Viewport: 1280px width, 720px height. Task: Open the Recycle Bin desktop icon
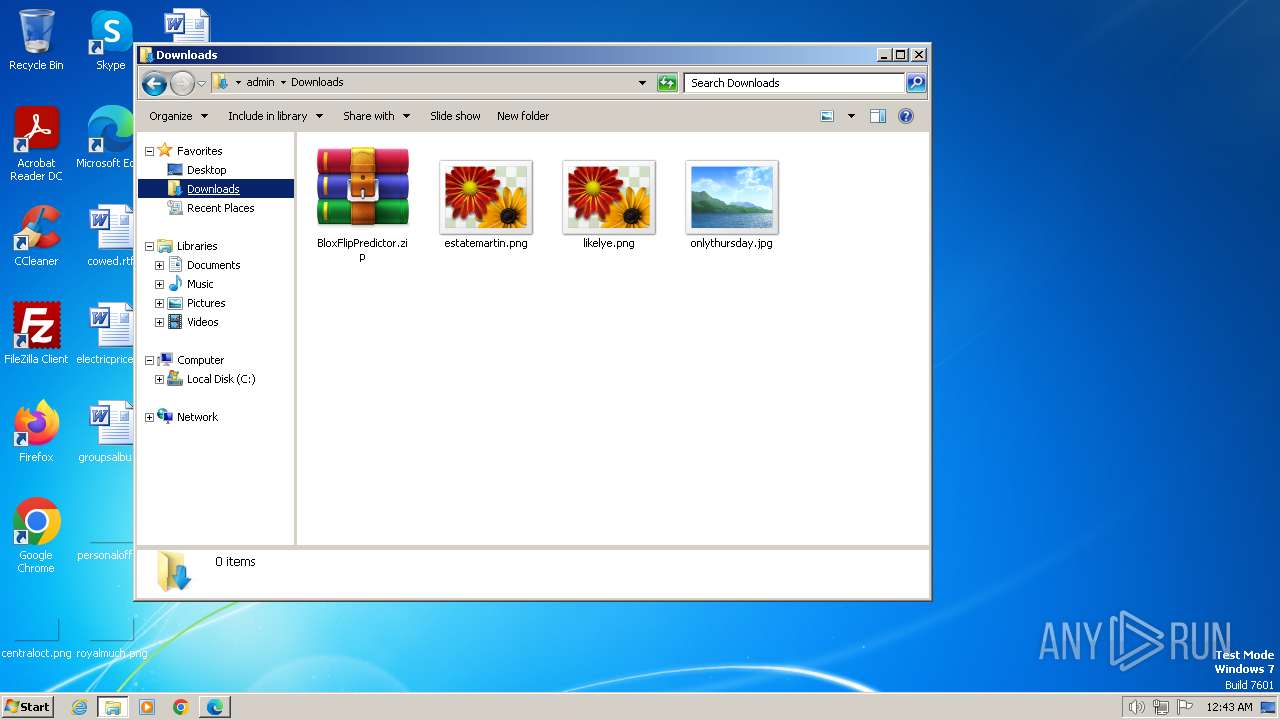click(36, 40)
